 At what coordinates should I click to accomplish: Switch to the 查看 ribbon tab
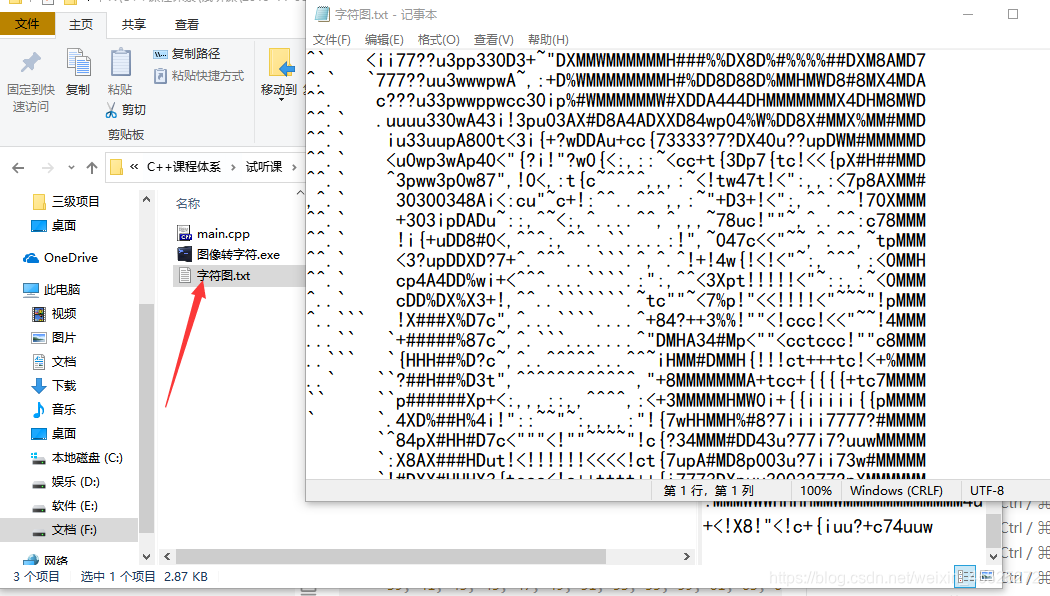click(x=187, y=24)
